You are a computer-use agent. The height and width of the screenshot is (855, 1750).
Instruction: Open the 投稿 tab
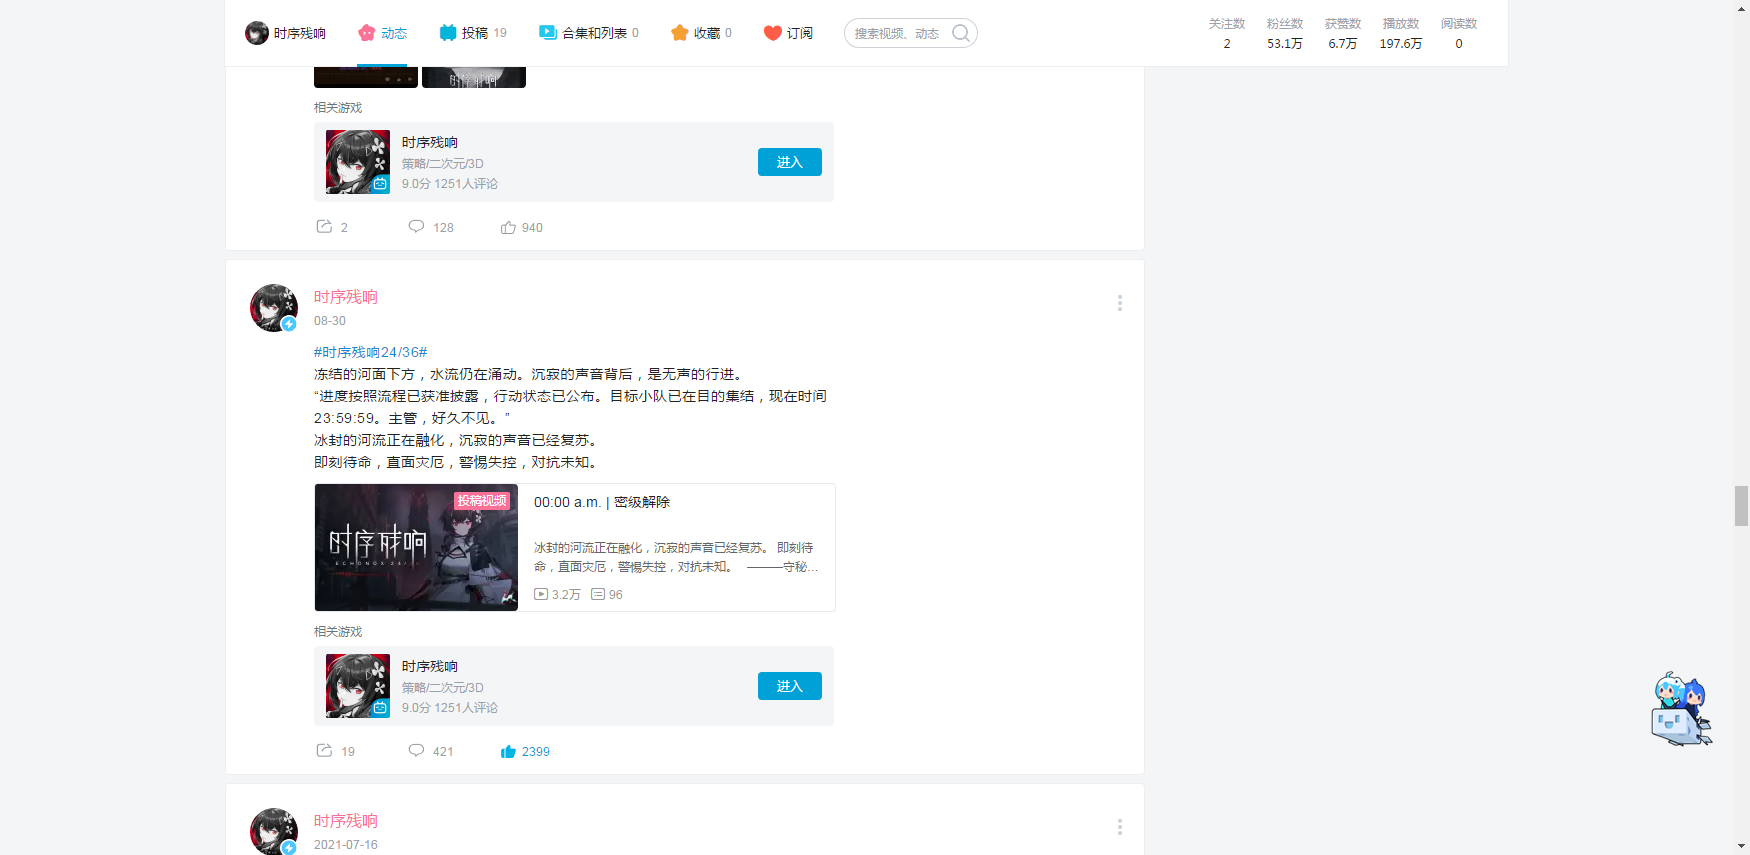pyautogui.click(x=473, y=33)
